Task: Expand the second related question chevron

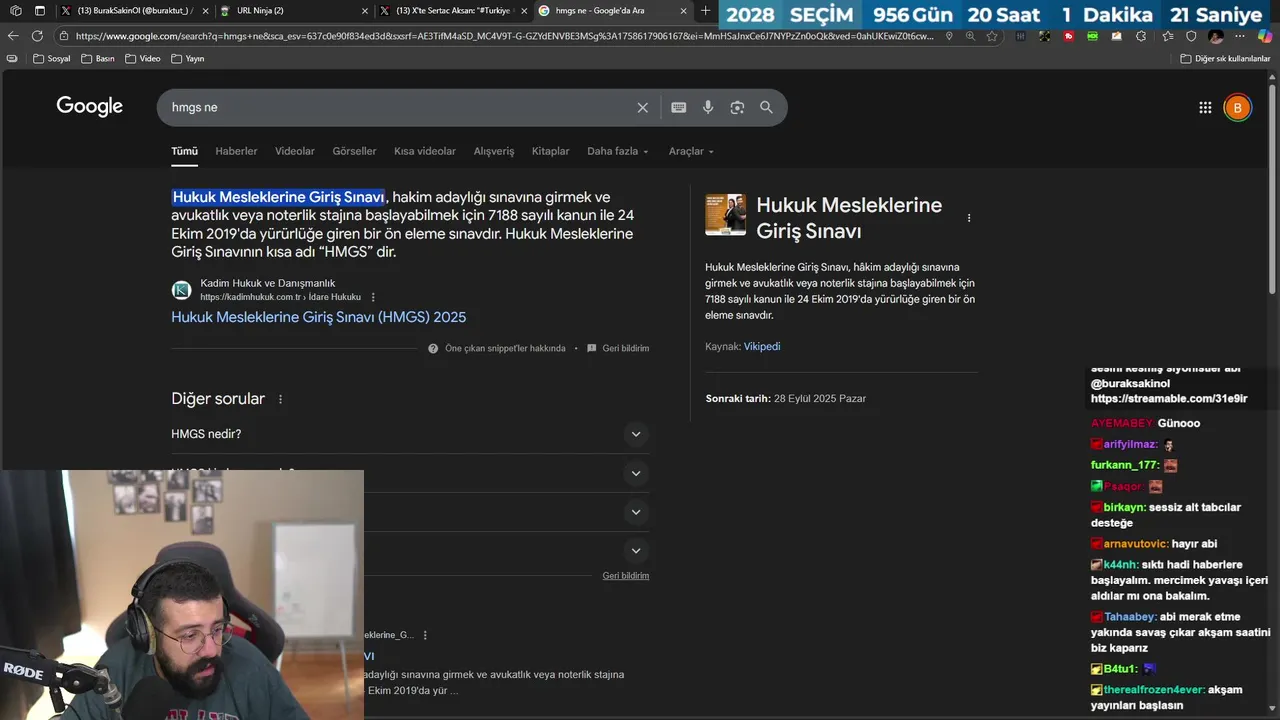Action: tap(635, 473)
